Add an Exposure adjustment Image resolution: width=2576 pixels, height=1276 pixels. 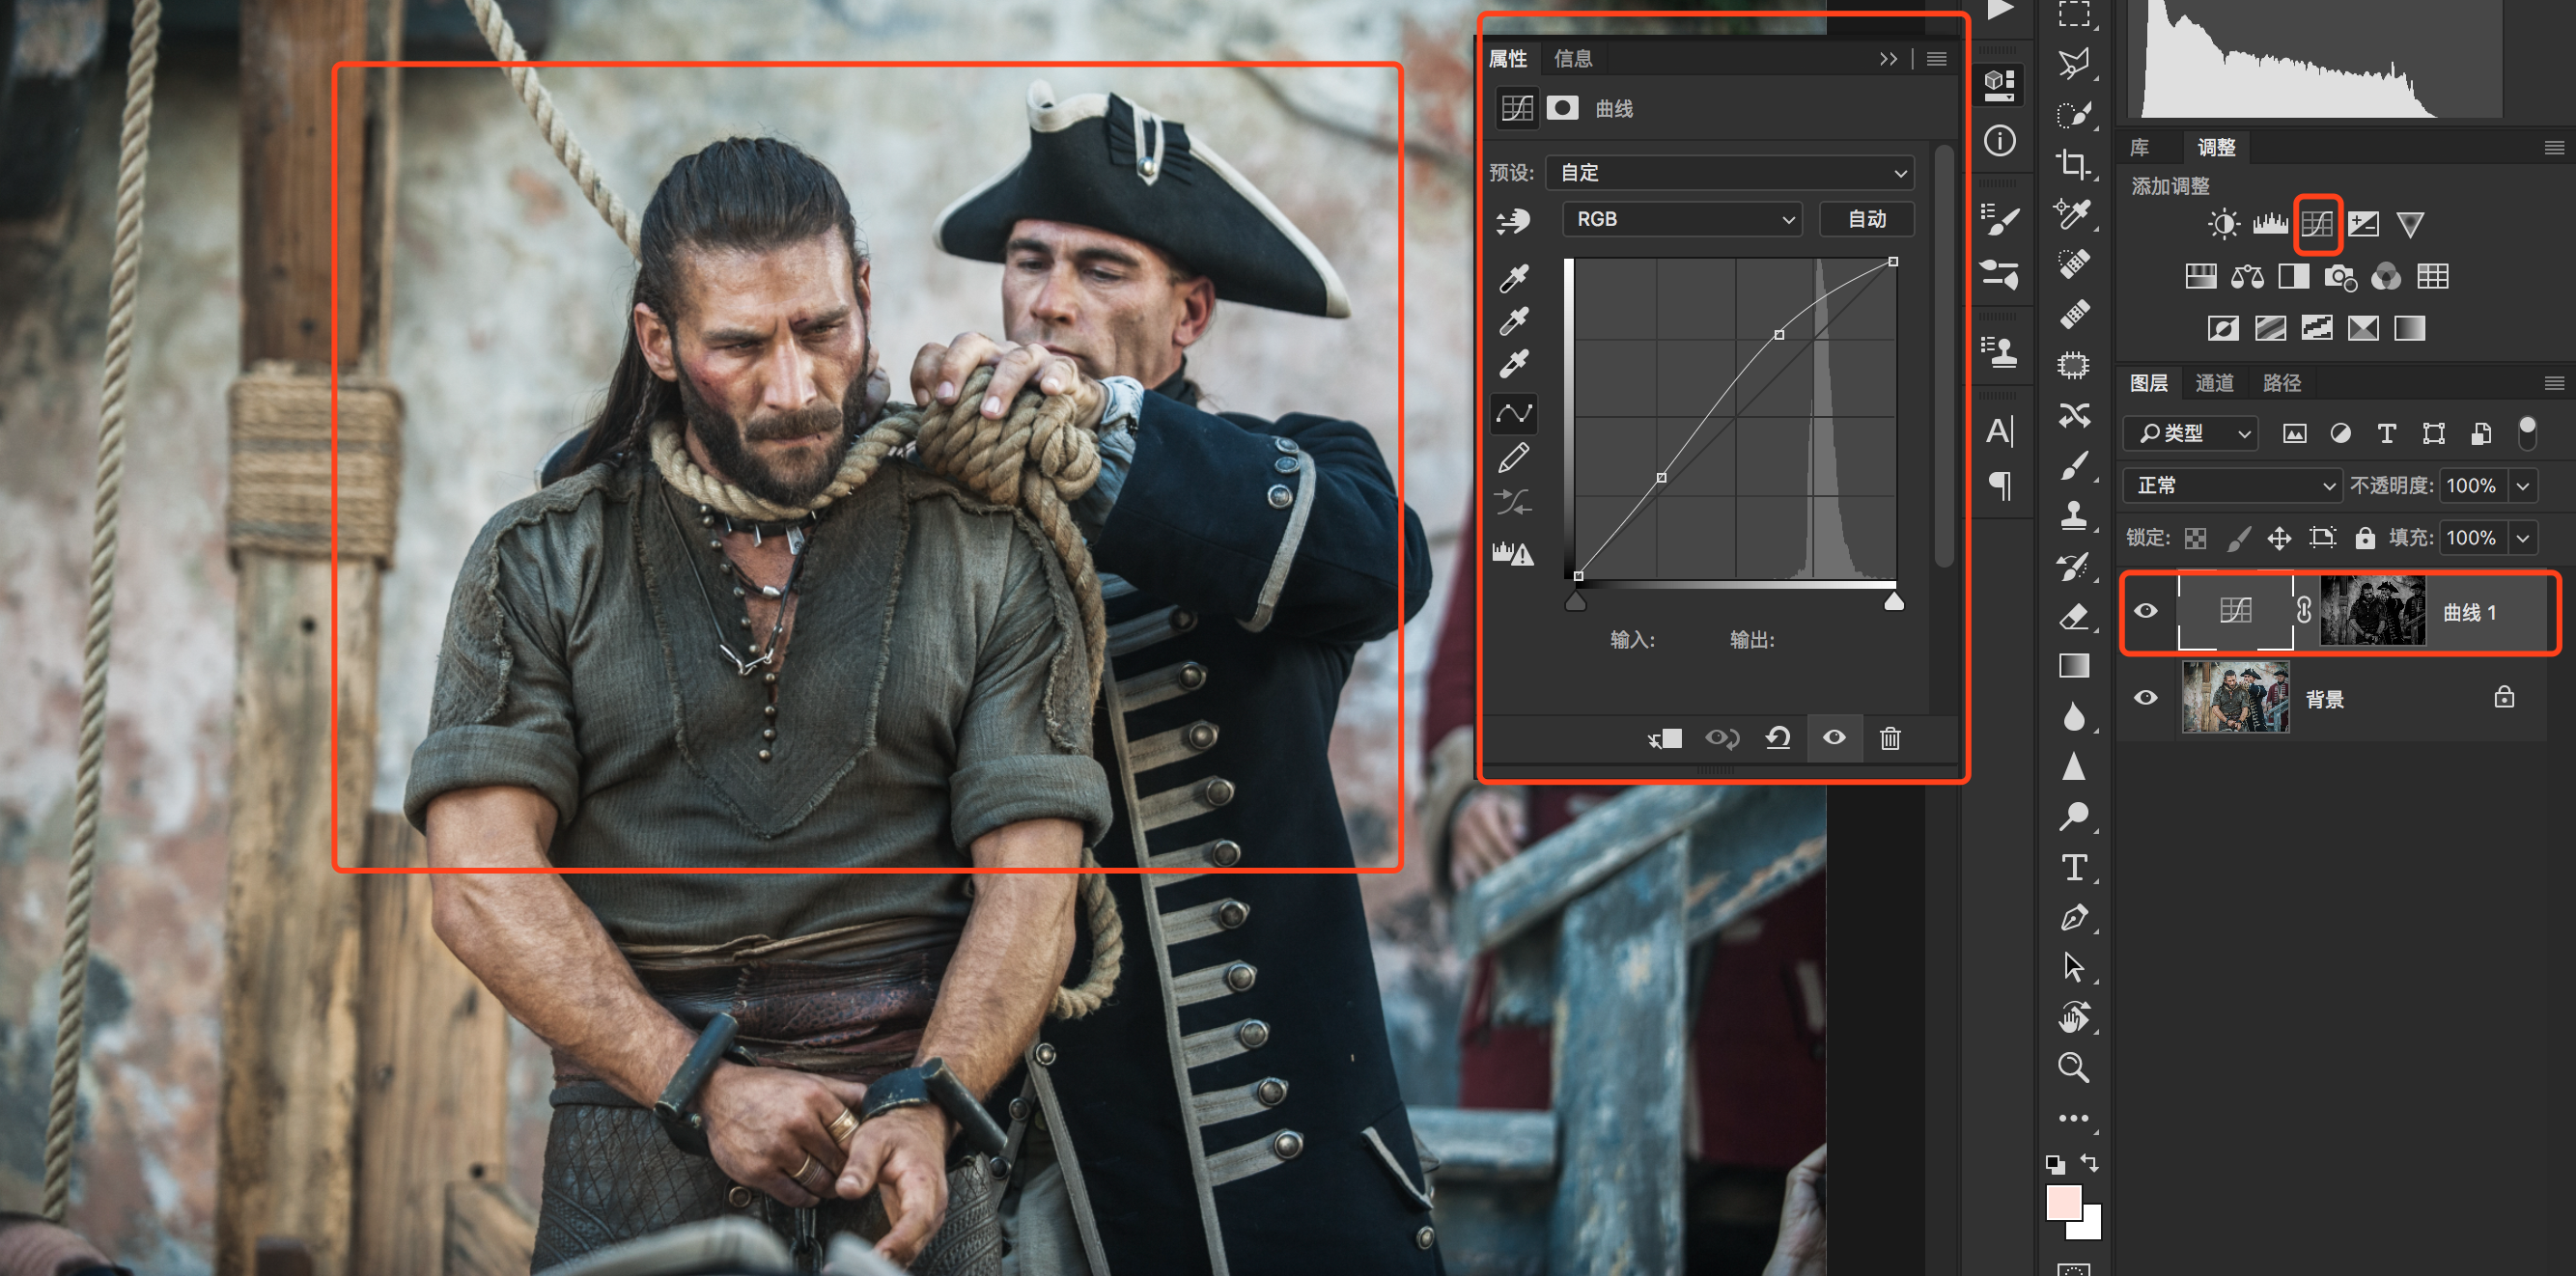2363,224
